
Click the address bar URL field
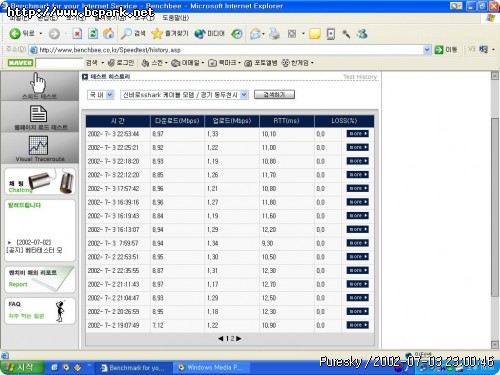coord(227,50)
